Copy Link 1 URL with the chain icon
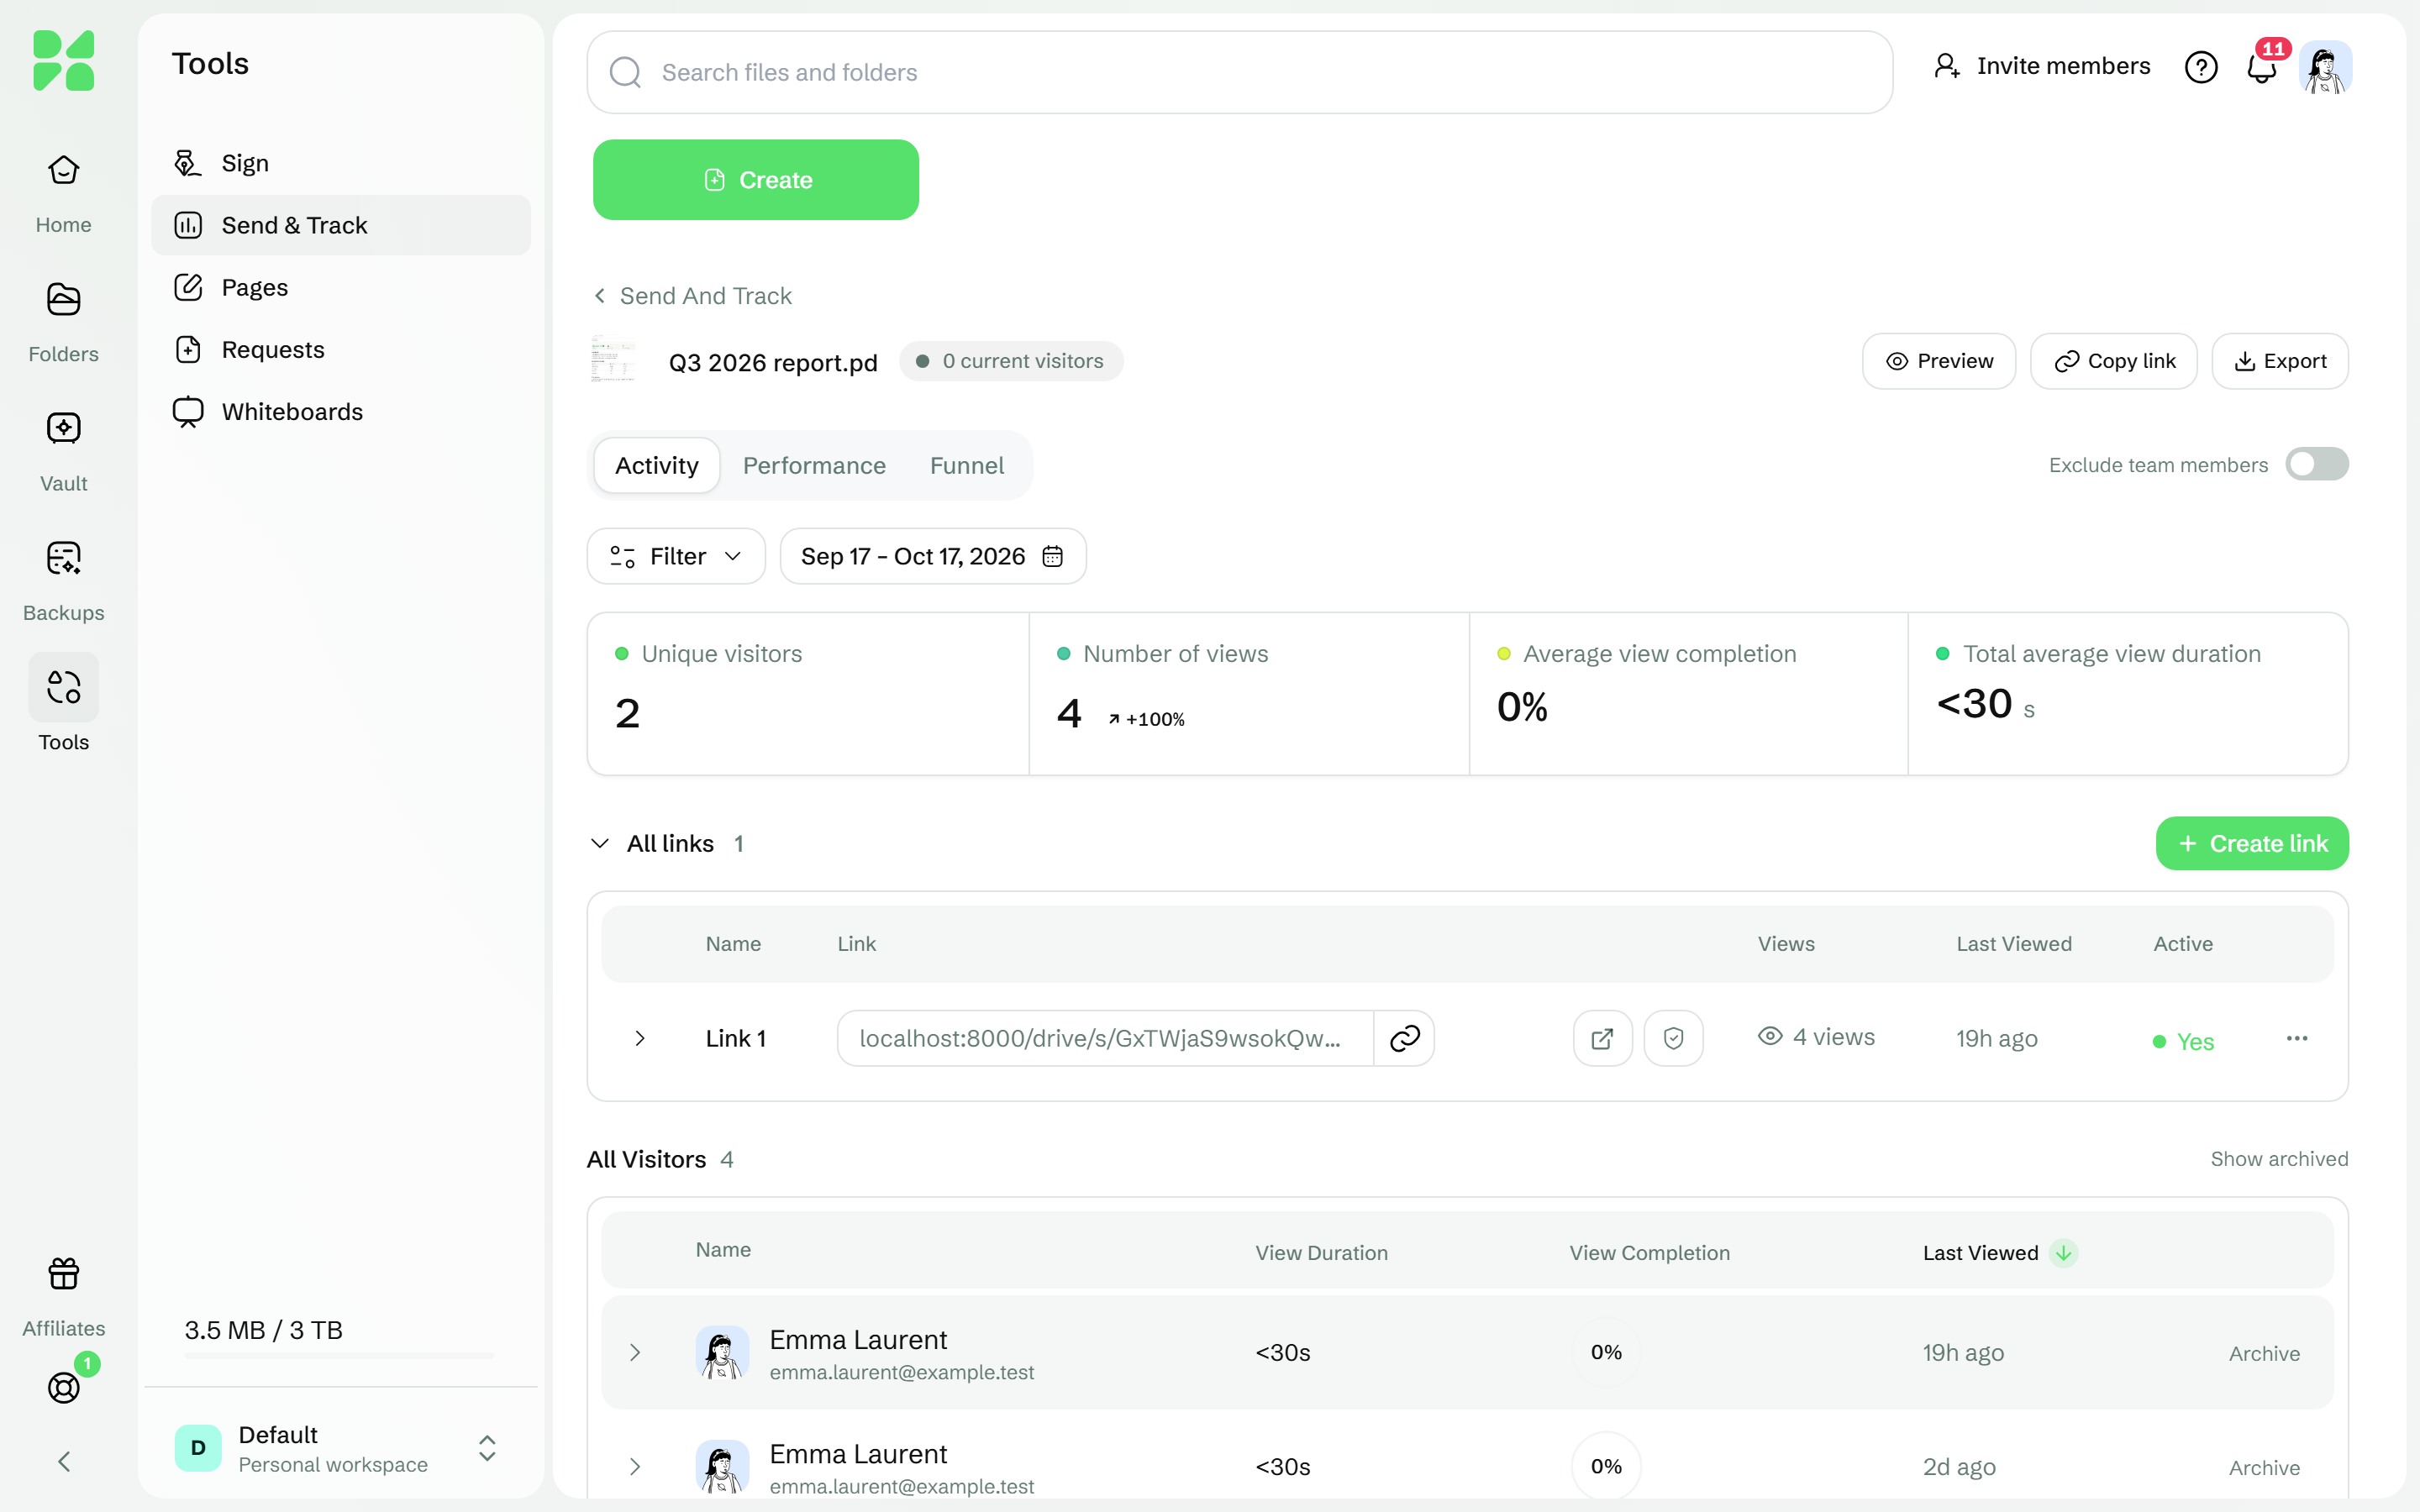This screenshot has height=1512, width=2420. click(x=1404, y=1038)
